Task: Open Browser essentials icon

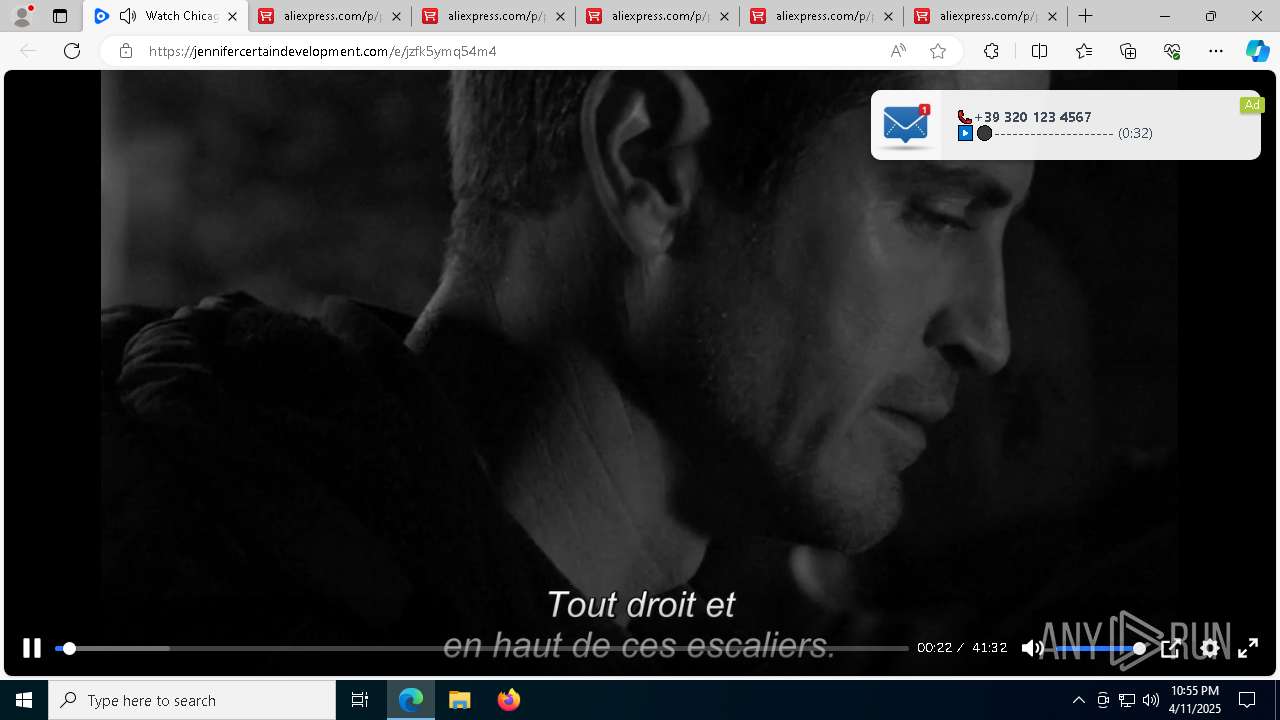Action: (x=1172, y=51)
